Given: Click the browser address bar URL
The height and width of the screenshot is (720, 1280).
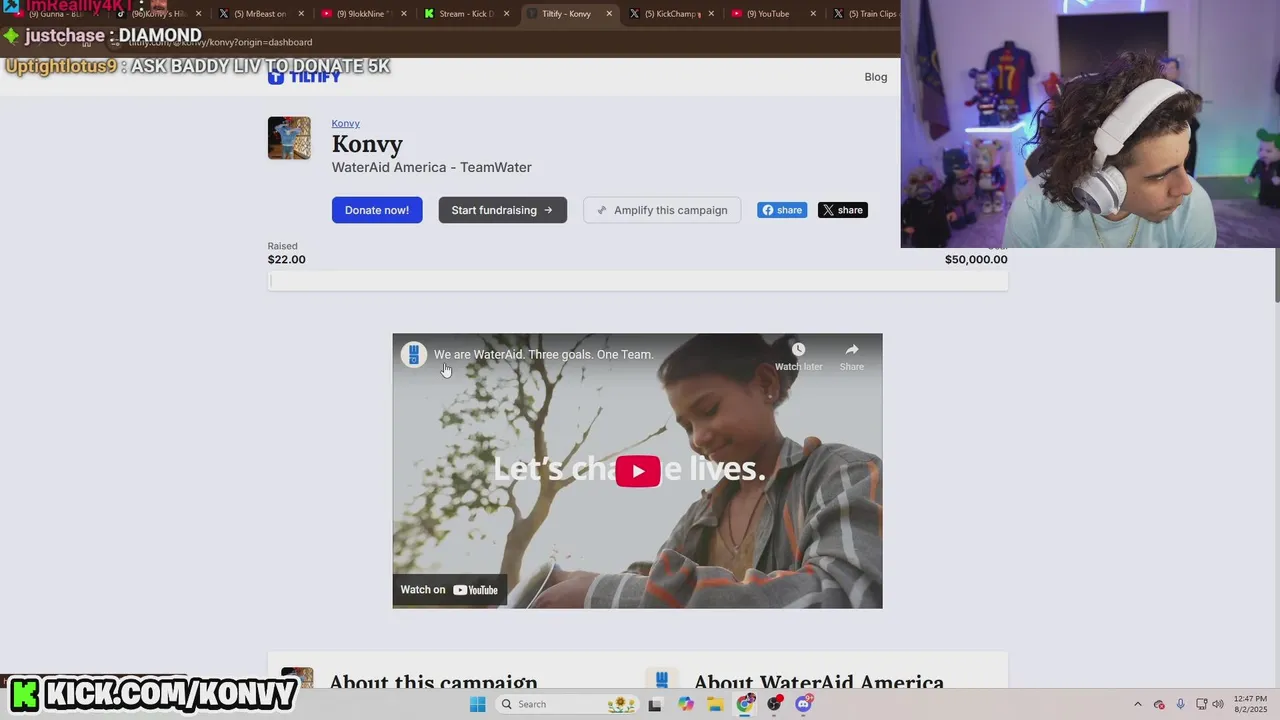Looking at the screenshot, I should 220,42.
